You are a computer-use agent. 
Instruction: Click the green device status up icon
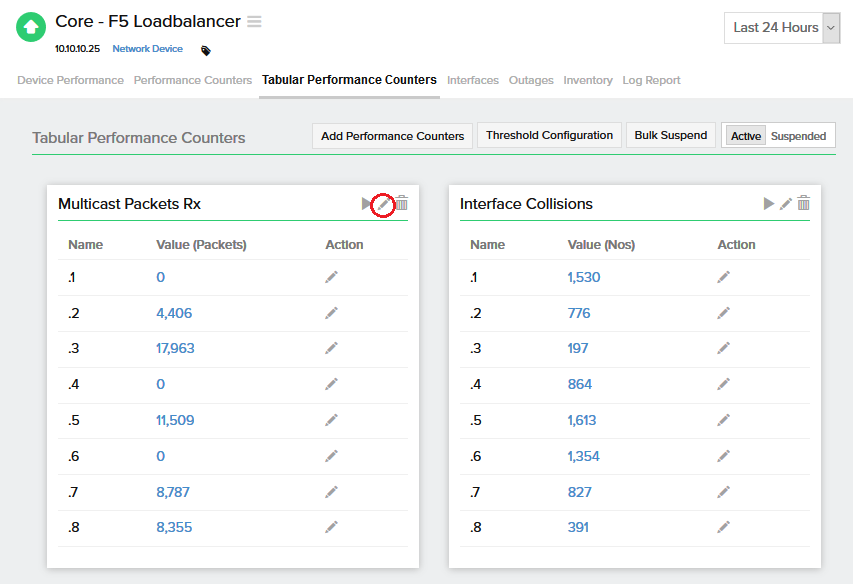pyautogui.click(x=31, y=27)
